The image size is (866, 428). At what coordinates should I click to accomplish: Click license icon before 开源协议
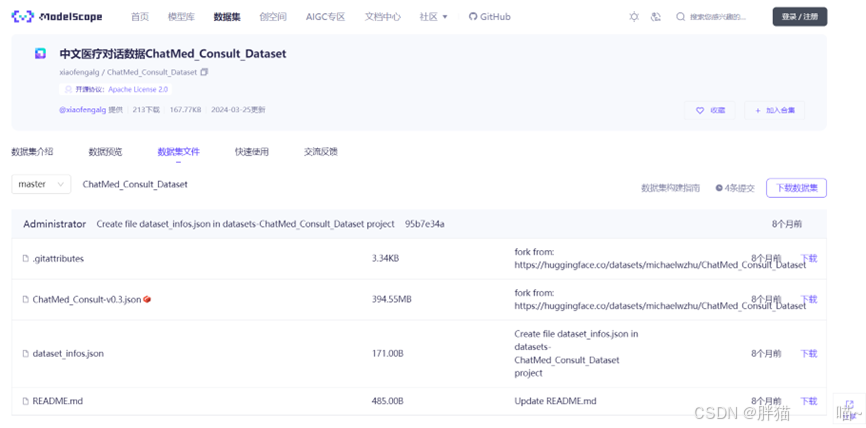coord(68,89)
